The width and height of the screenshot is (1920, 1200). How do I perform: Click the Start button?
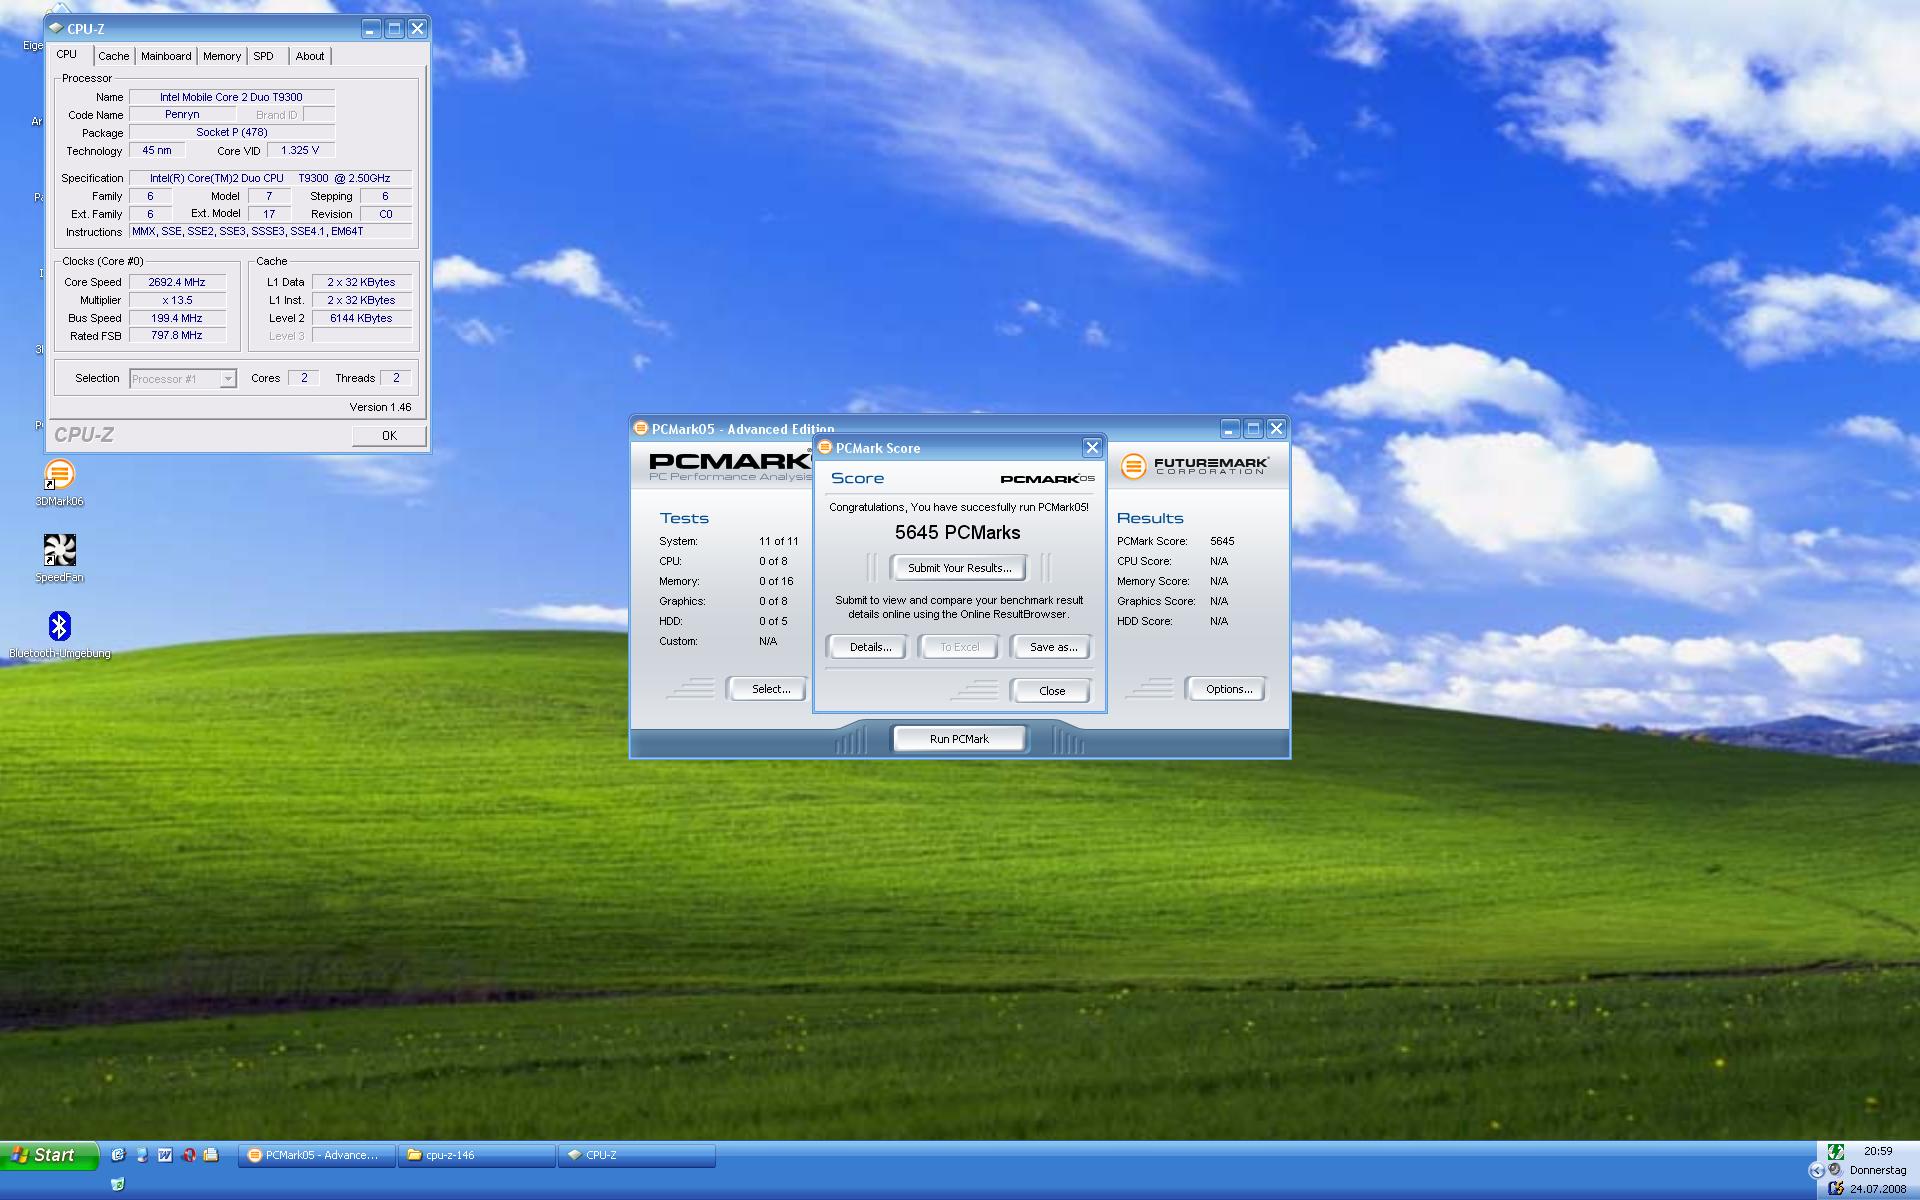(48, 1155)
